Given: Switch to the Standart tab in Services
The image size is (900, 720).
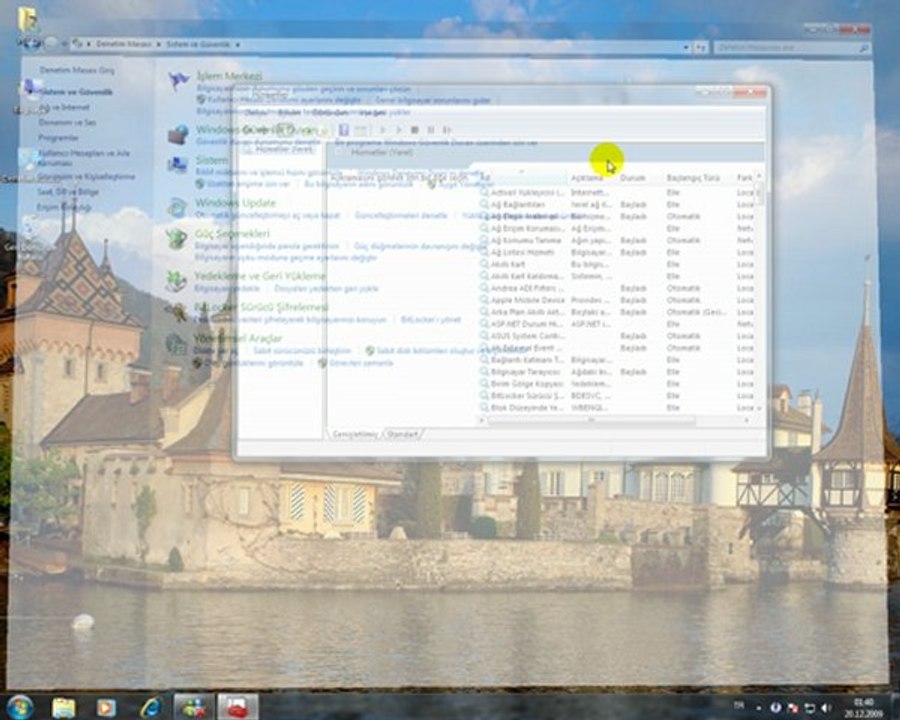Looking at the screenshot, I should tap(402, 434).
